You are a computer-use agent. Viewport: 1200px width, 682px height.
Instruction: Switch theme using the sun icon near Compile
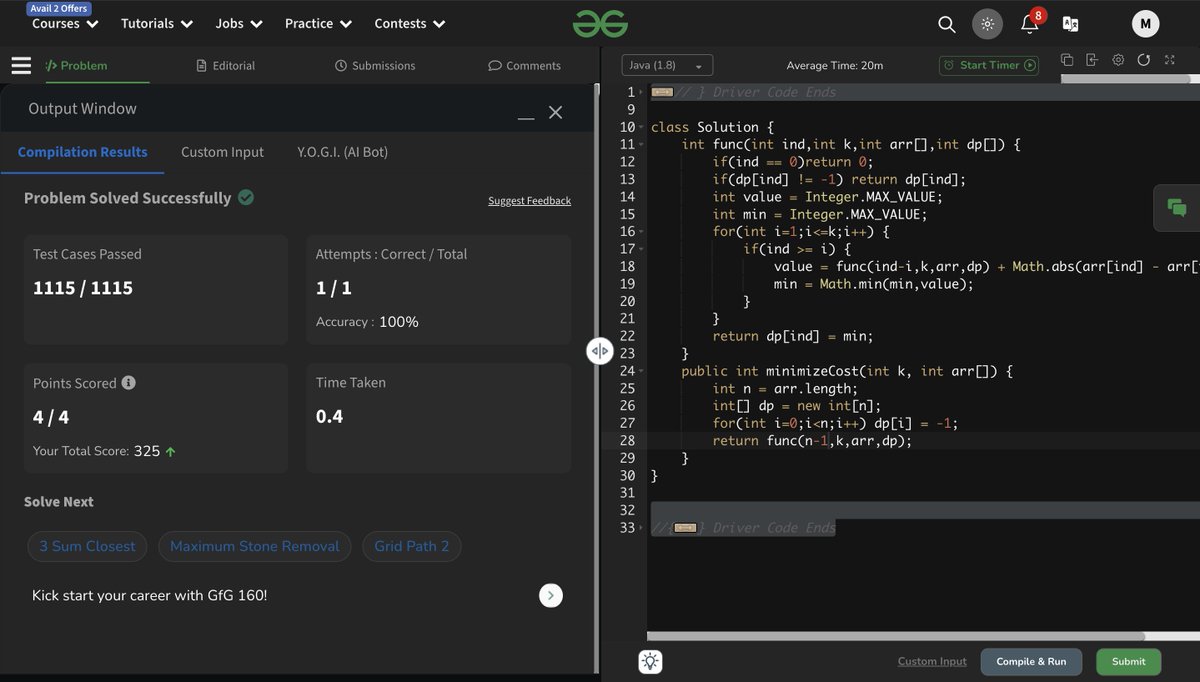point(650,661)
